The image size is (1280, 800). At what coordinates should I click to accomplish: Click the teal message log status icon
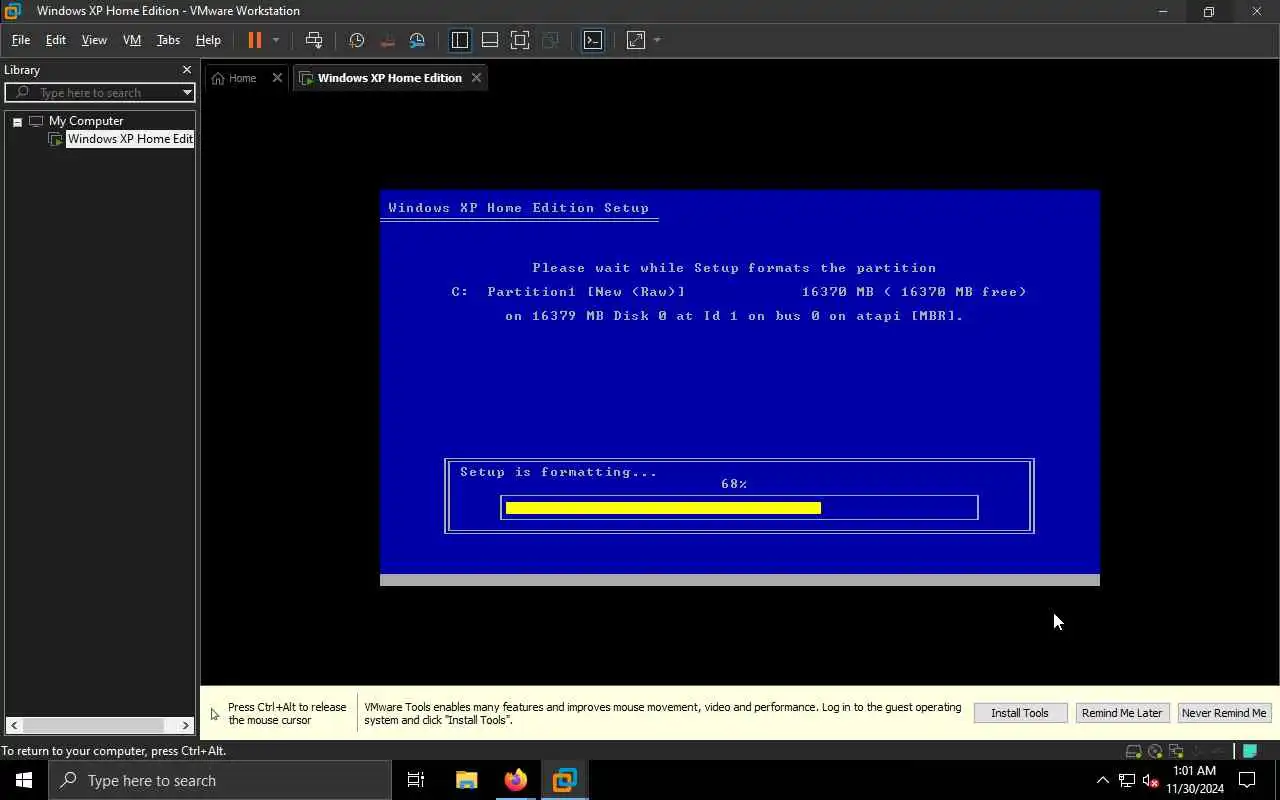click(x=1249, y=751)
